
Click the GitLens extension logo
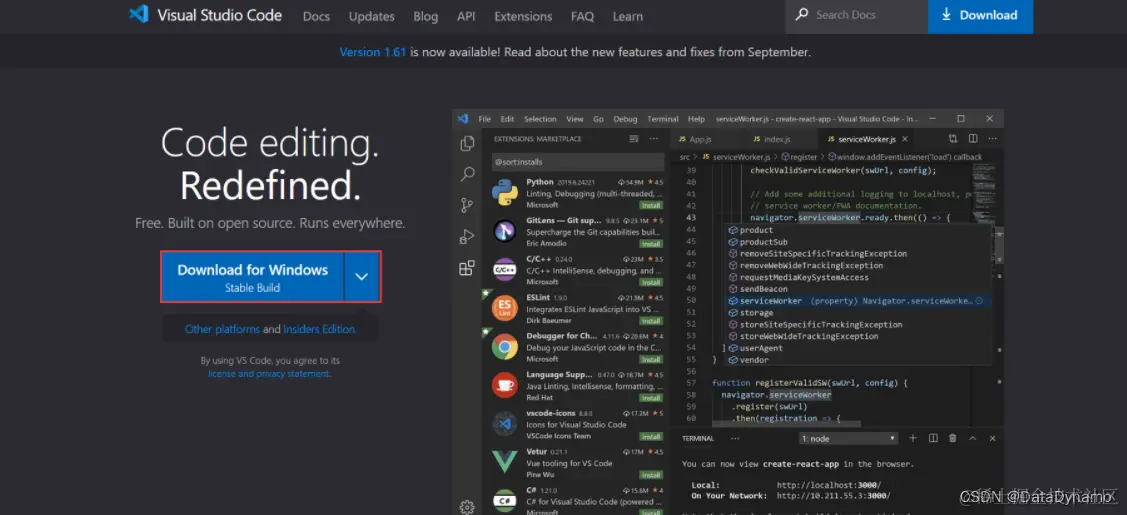[505, 232]
